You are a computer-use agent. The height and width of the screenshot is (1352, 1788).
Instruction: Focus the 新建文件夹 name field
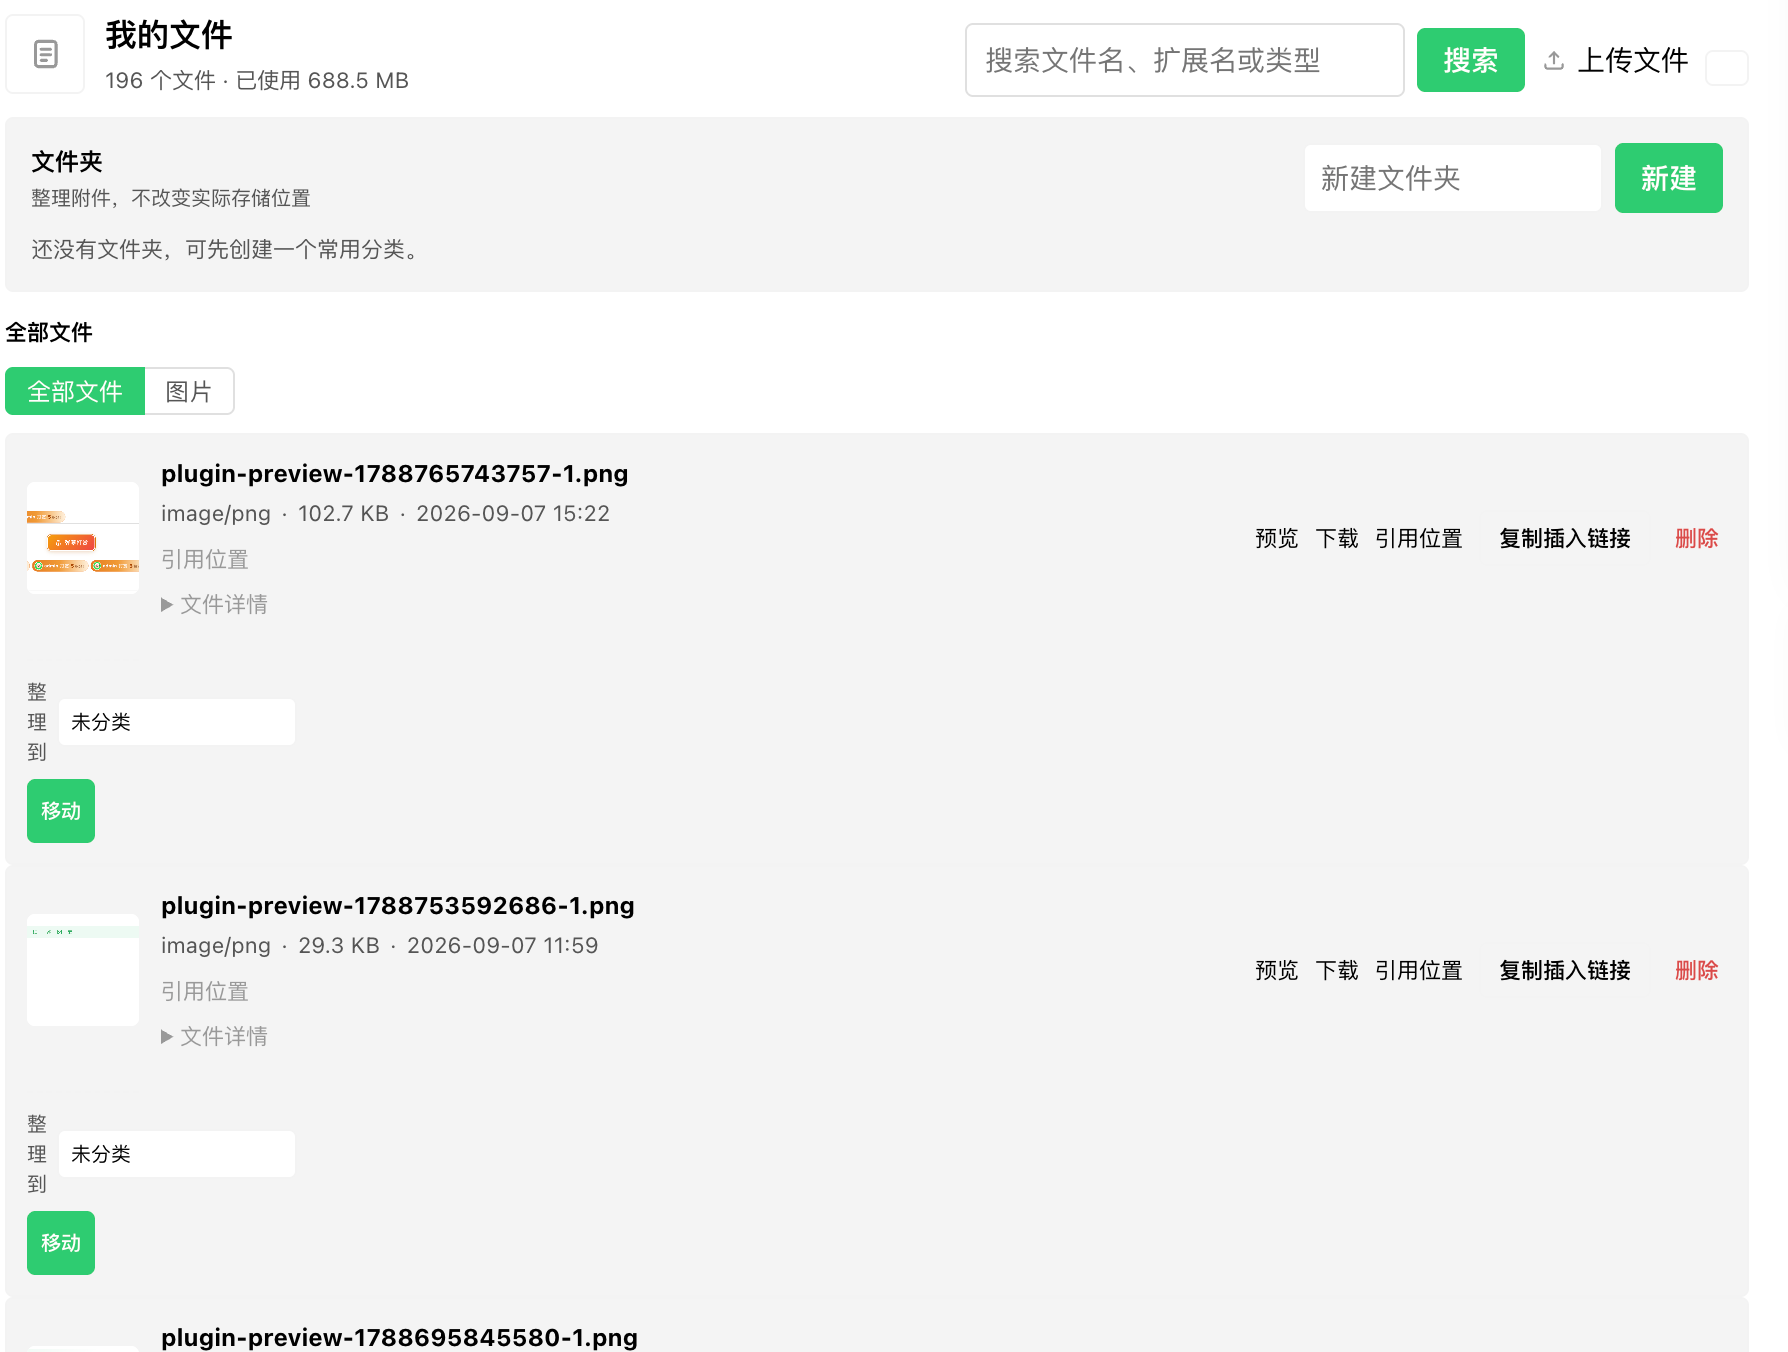[1453, 178]
